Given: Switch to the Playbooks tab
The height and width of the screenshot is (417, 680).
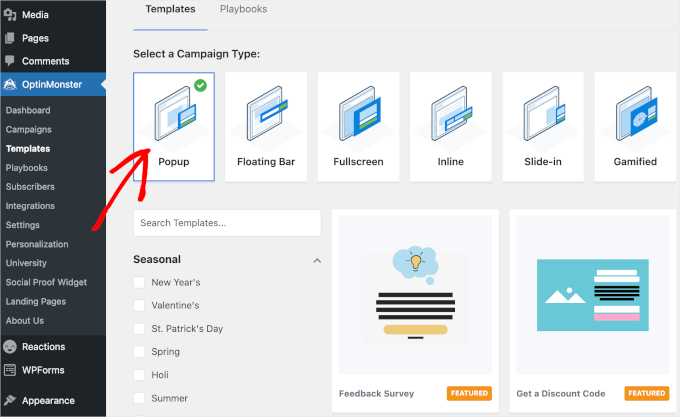Looking at the screenshot, I should pos(245,8).
